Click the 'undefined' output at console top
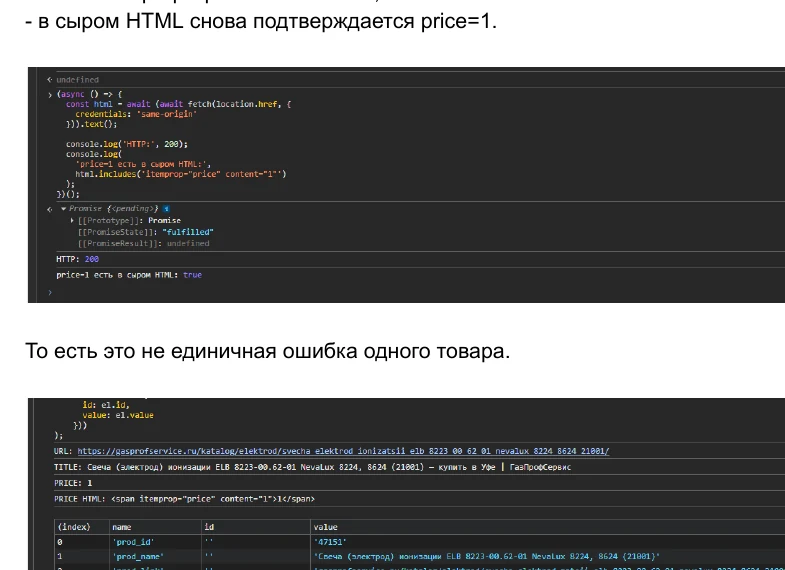 point(77,80)
